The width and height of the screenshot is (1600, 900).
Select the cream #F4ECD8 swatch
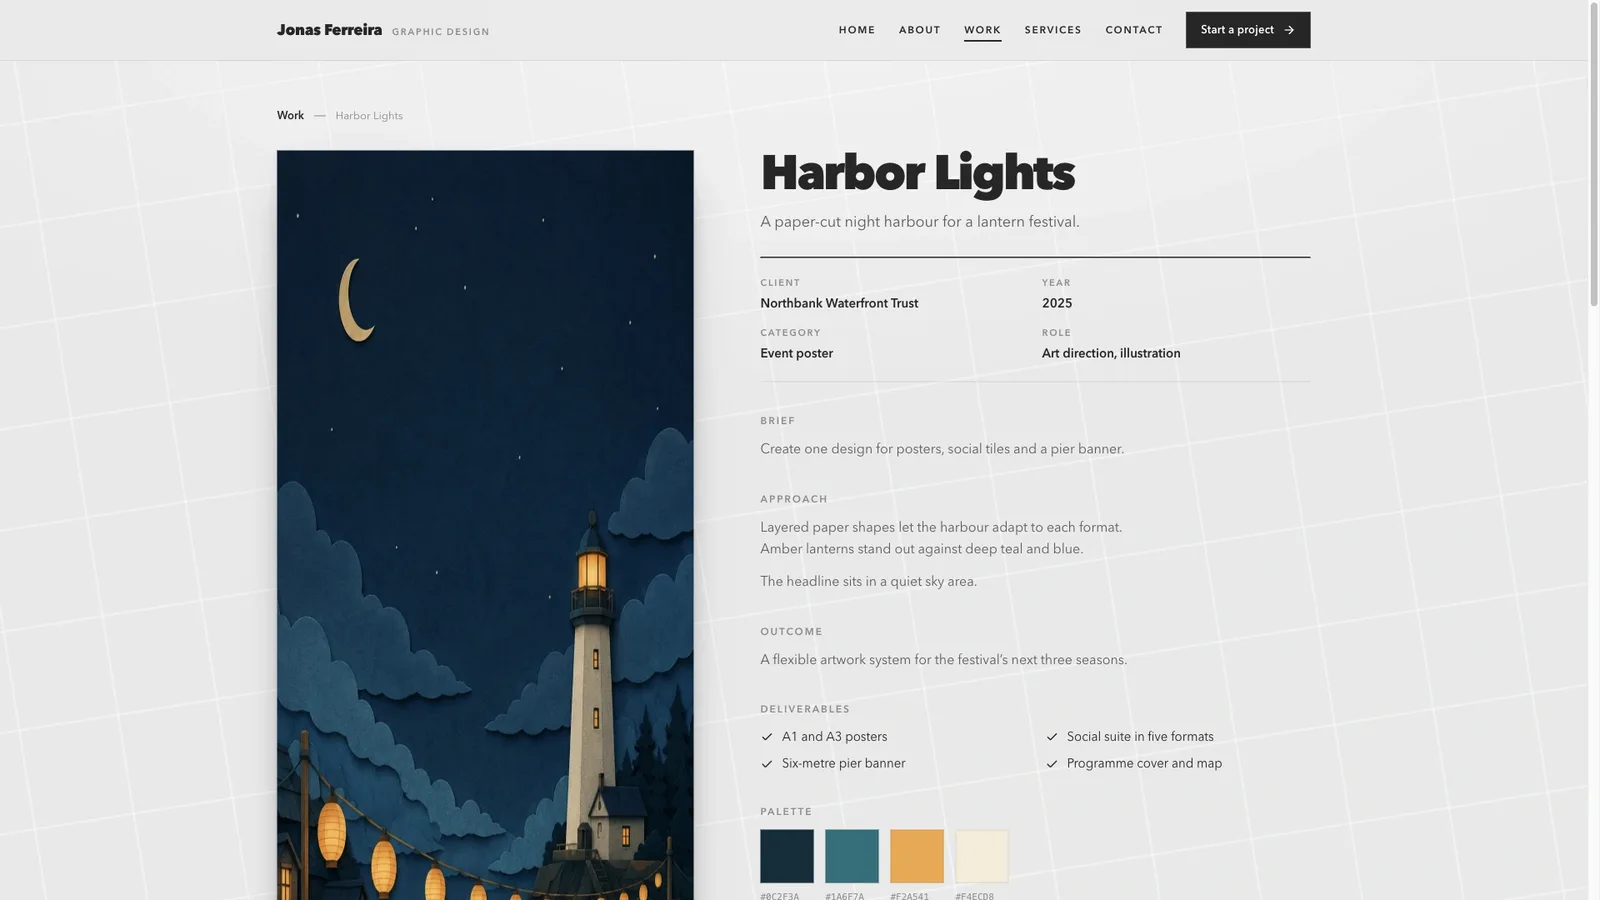[982, 856]
